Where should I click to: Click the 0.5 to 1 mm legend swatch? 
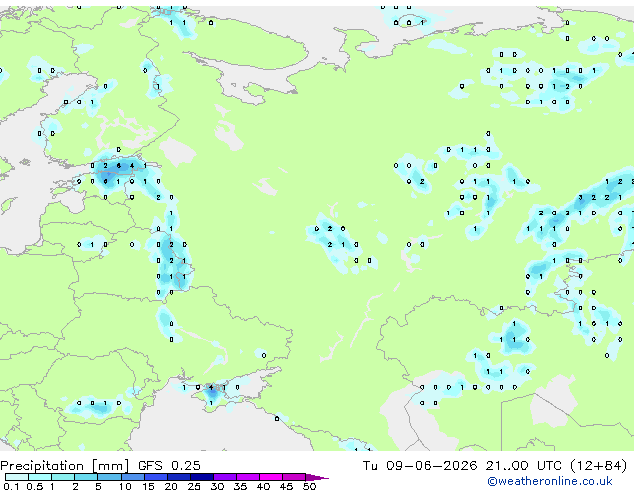coord(40,477)
